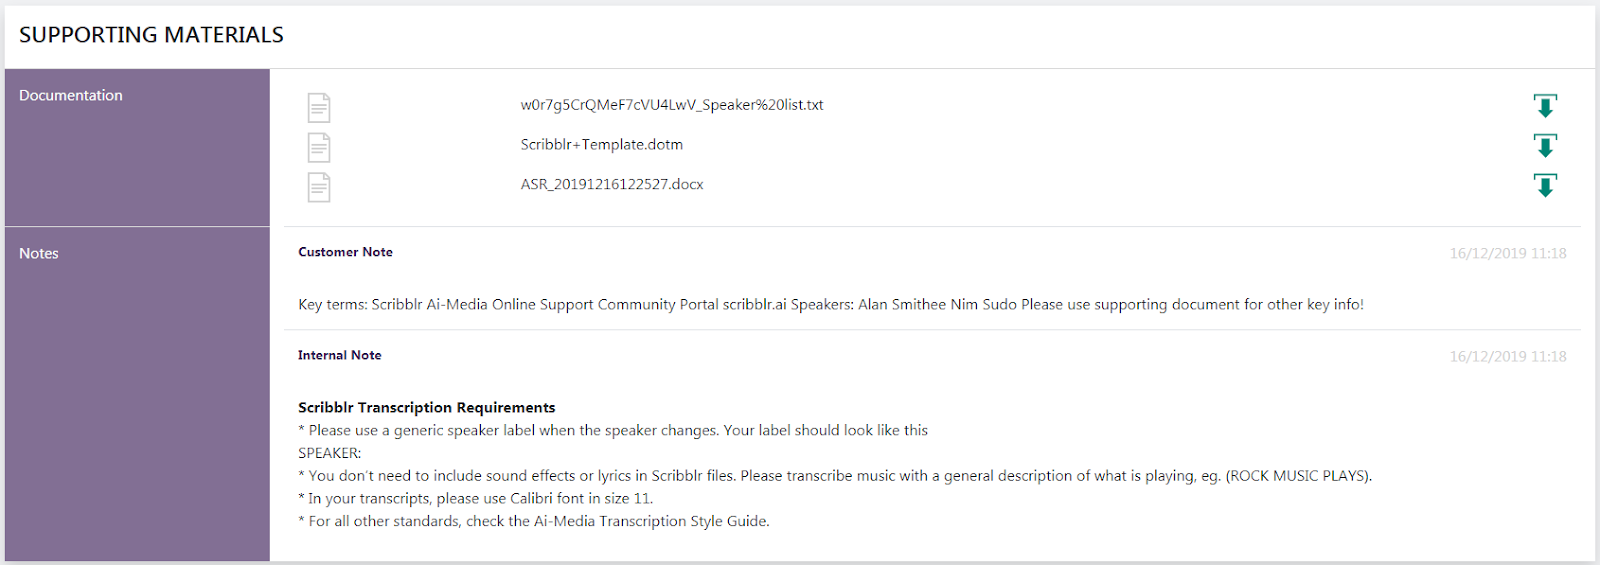Download the ASR_20191216122527.docx file
The height and width of the screenshot is (565, 1600).
click(x=1545, y=186)
